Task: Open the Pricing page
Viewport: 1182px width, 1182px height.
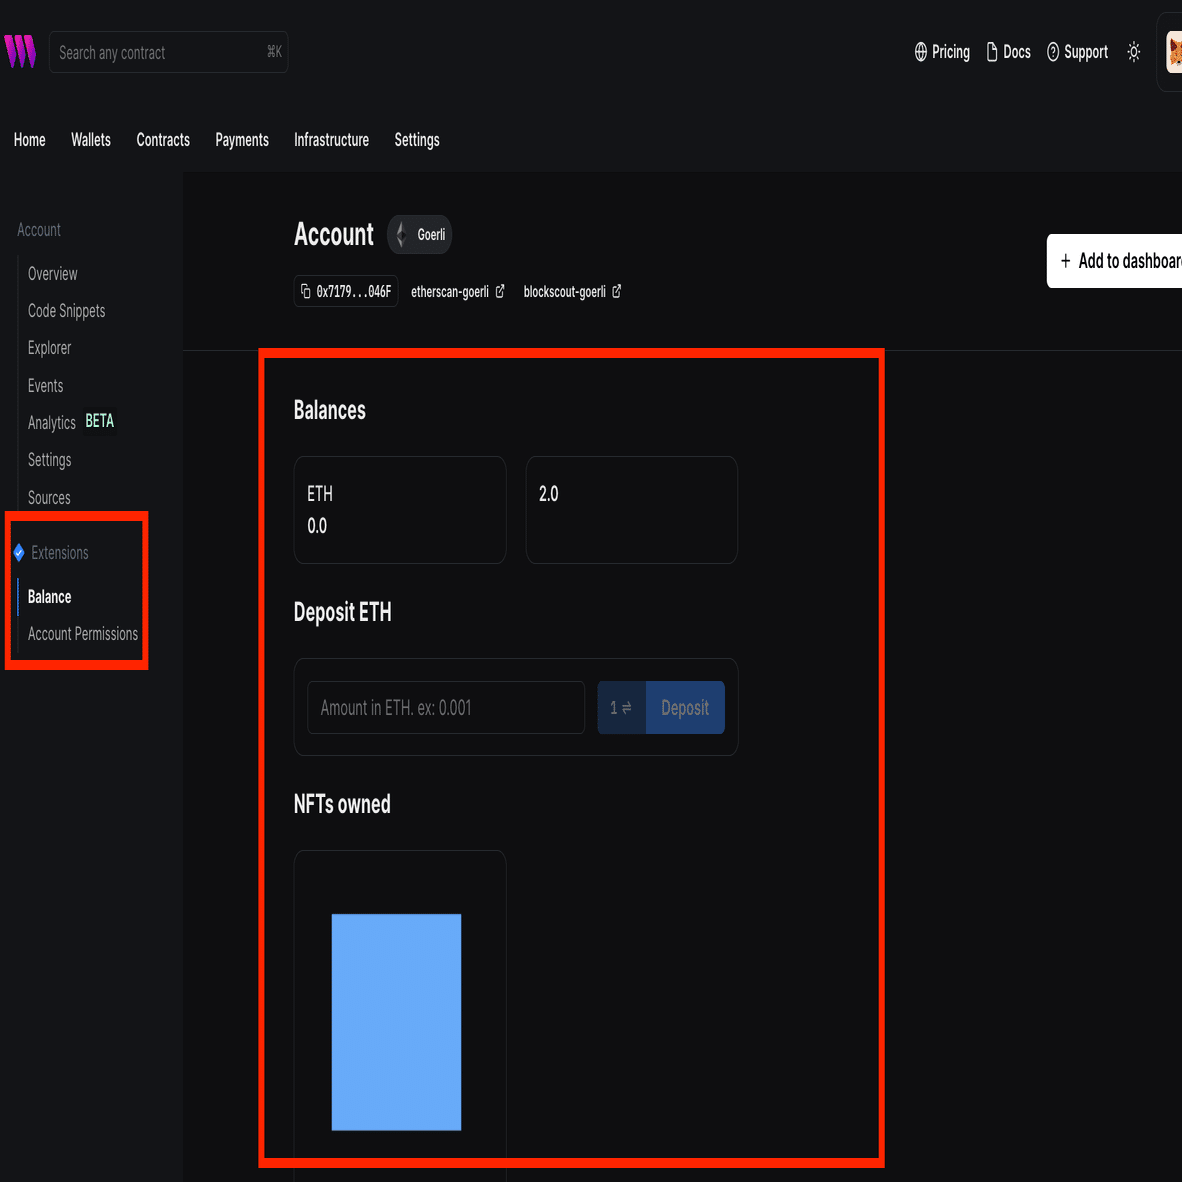Action: 942,52
